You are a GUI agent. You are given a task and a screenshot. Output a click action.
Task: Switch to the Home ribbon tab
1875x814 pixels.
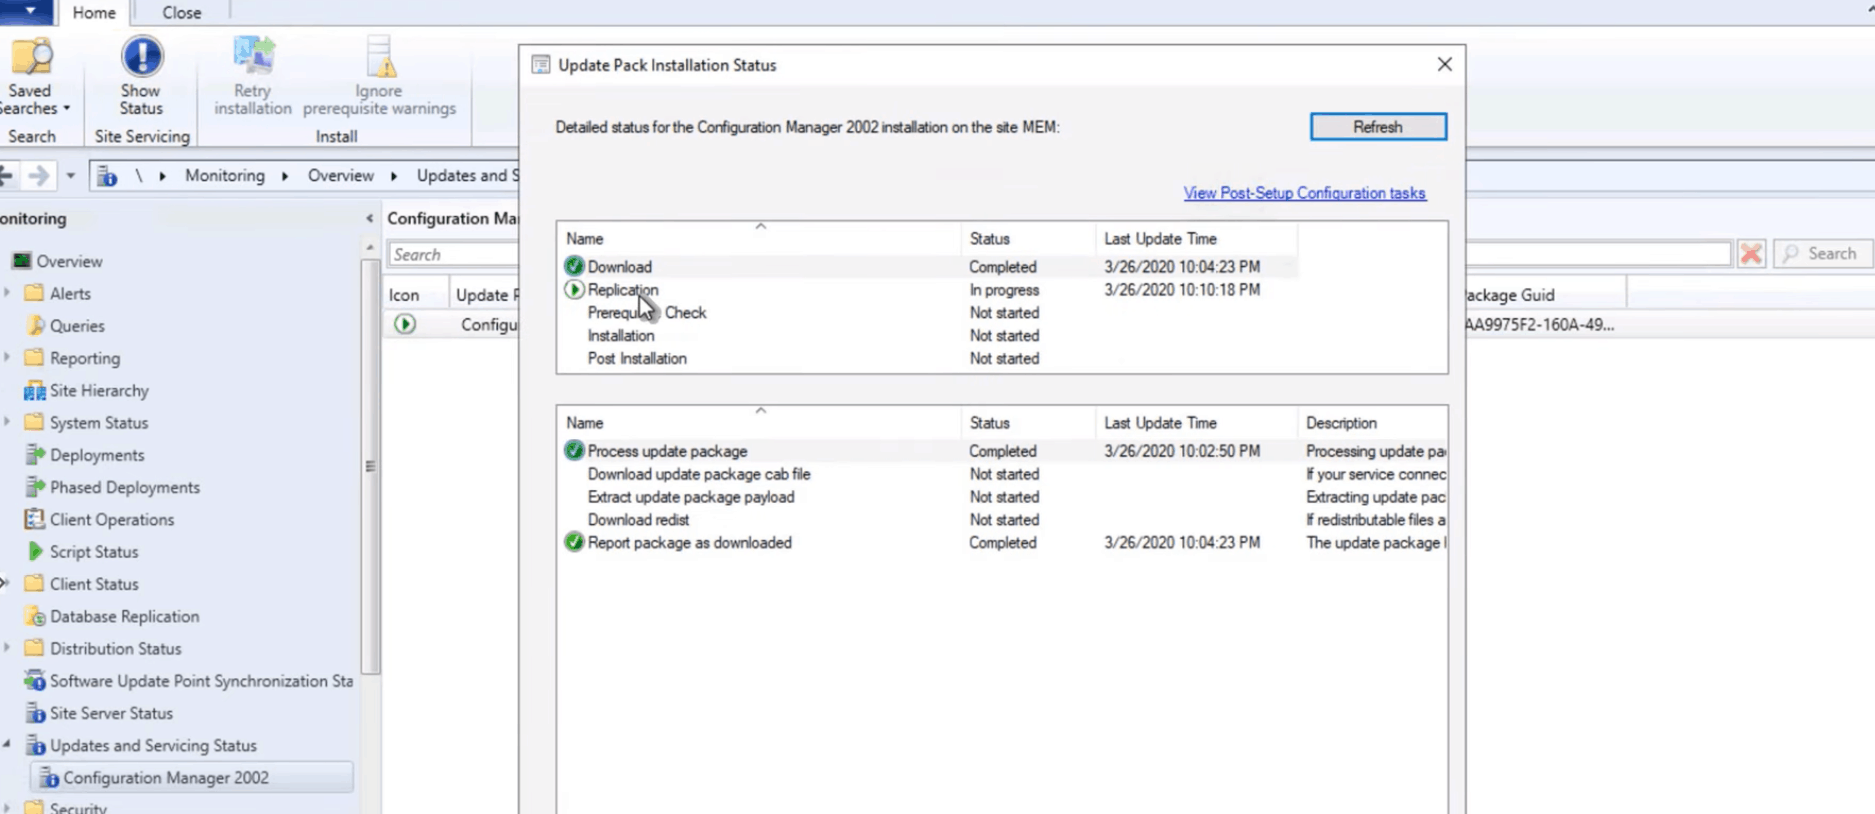(x=94, y=13)
